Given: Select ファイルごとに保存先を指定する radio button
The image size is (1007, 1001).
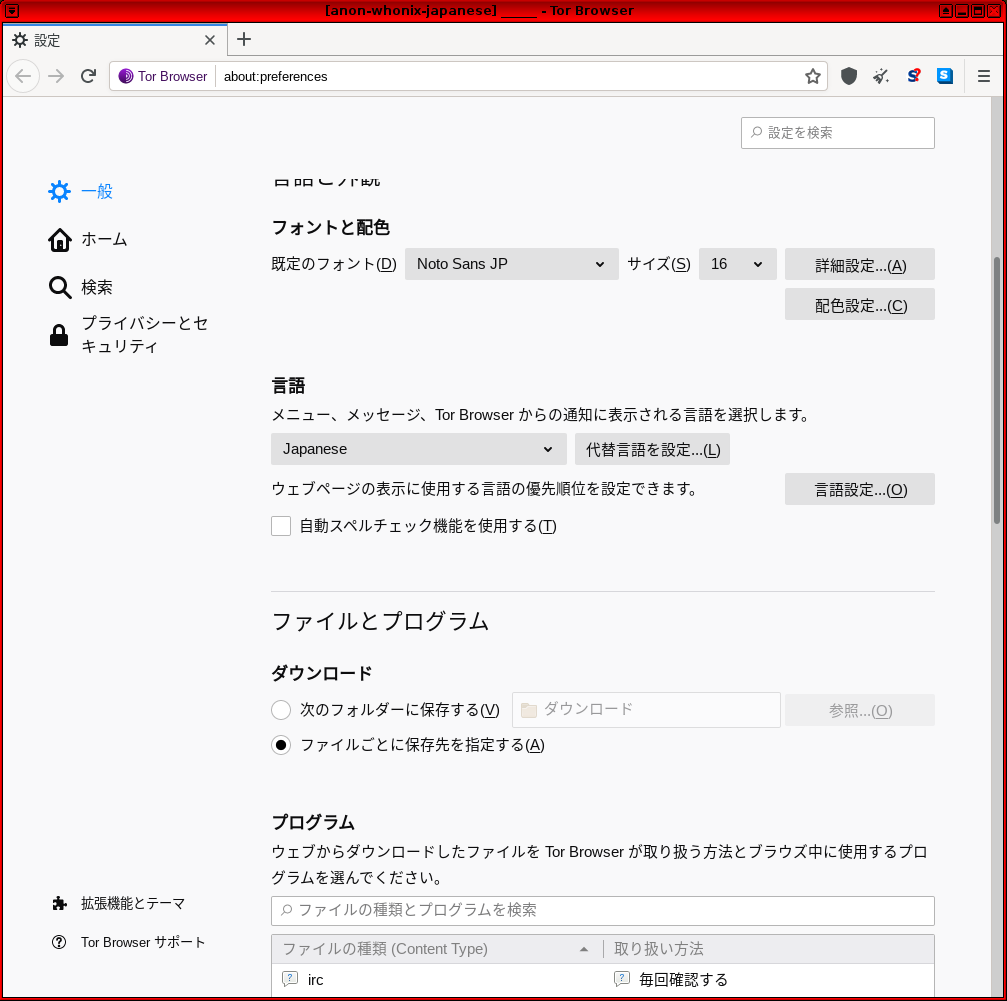Looking at the screenshot, I should (281, 745).
